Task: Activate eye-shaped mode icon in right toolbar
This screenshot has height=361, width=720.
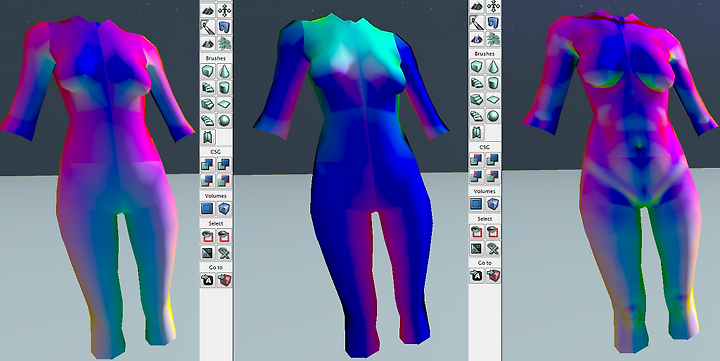Action: tap(477, 39)
